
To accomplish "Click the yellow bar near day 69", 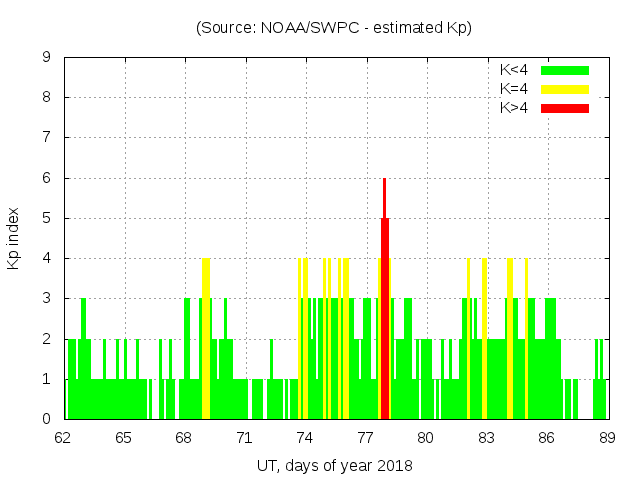I will 206,340.
